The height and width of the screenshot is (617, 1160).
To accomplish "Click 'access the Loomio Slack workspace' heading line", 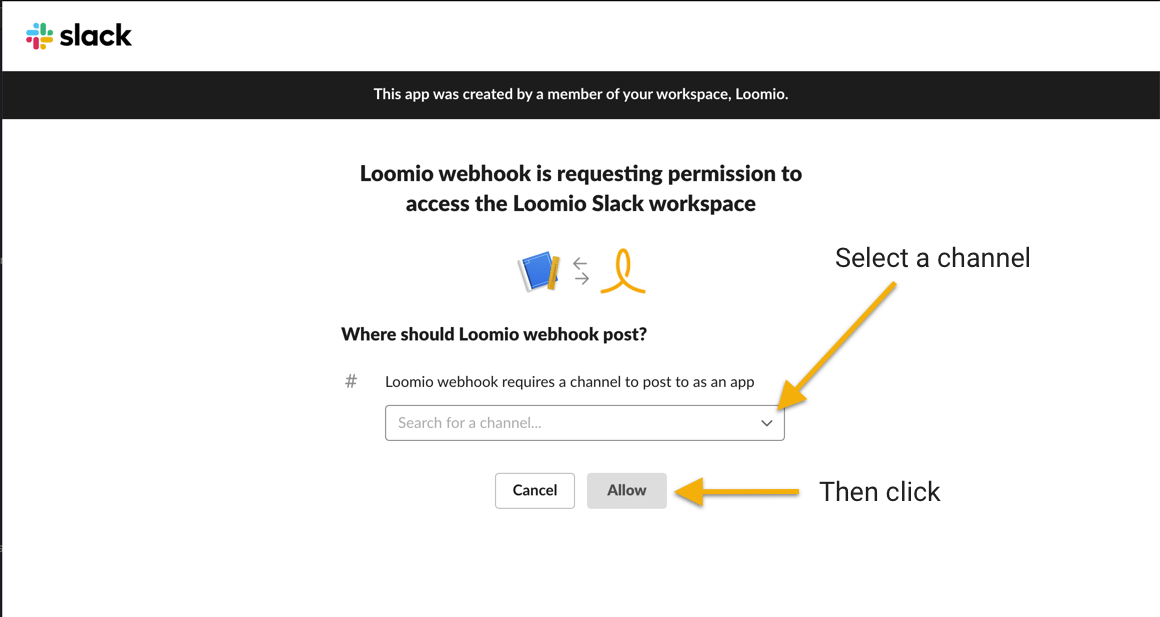I will point(581,203).
